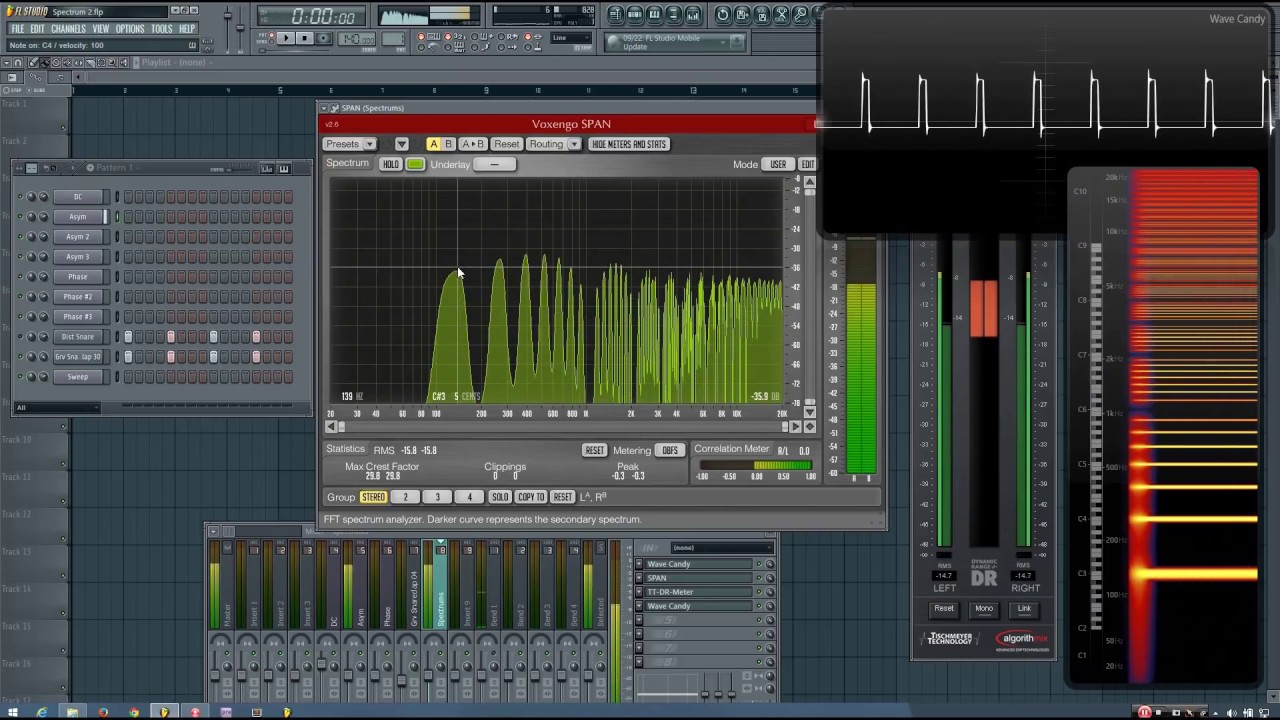
Task: Mute the Sweep channel via its green LED
Action: (20, 377)
